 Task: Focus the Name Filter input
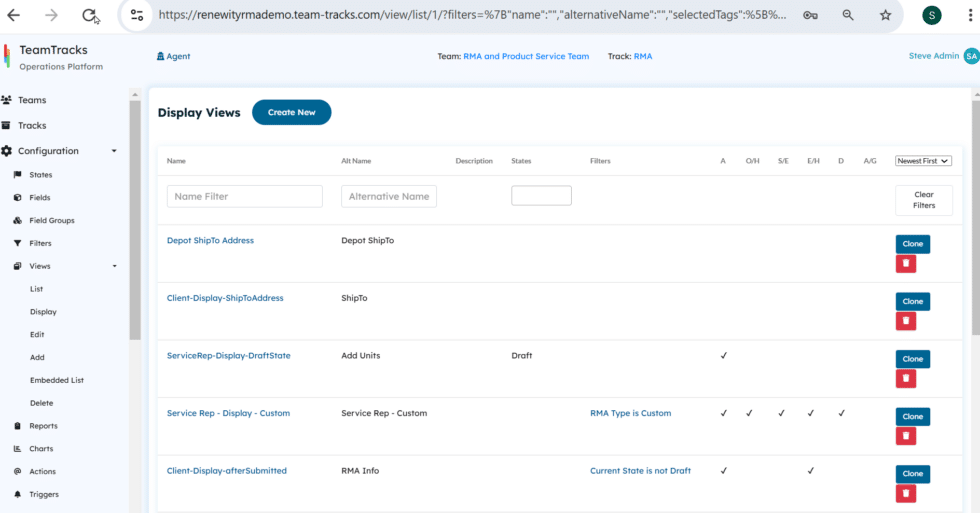[x=244, y=196]
